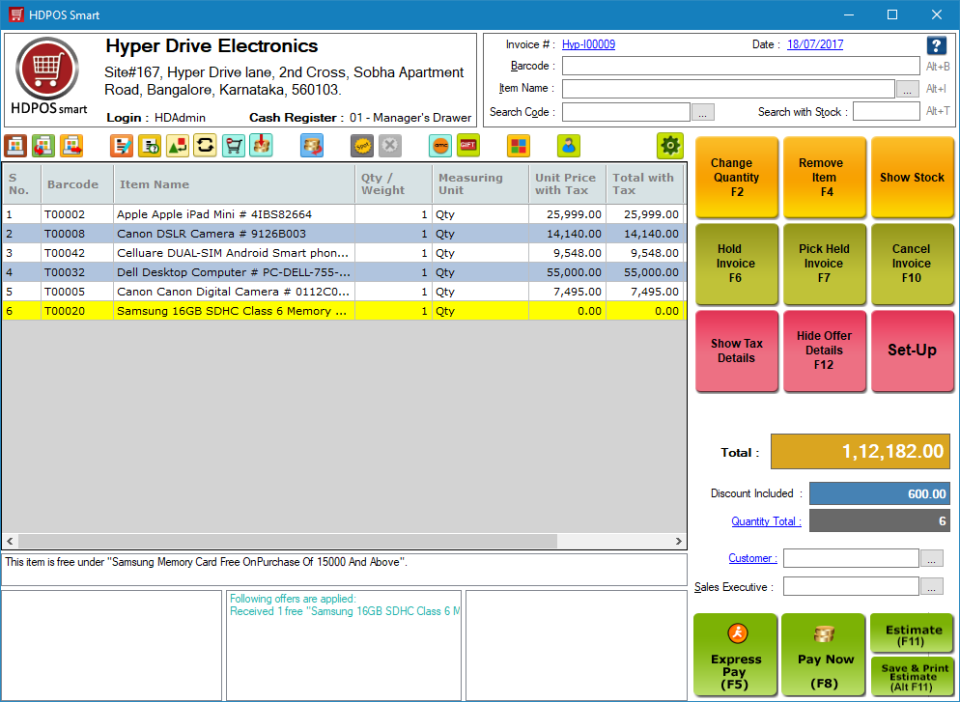Click the Quantity Total link
Screen dimensions: 960x702
[x=766, y=521]
